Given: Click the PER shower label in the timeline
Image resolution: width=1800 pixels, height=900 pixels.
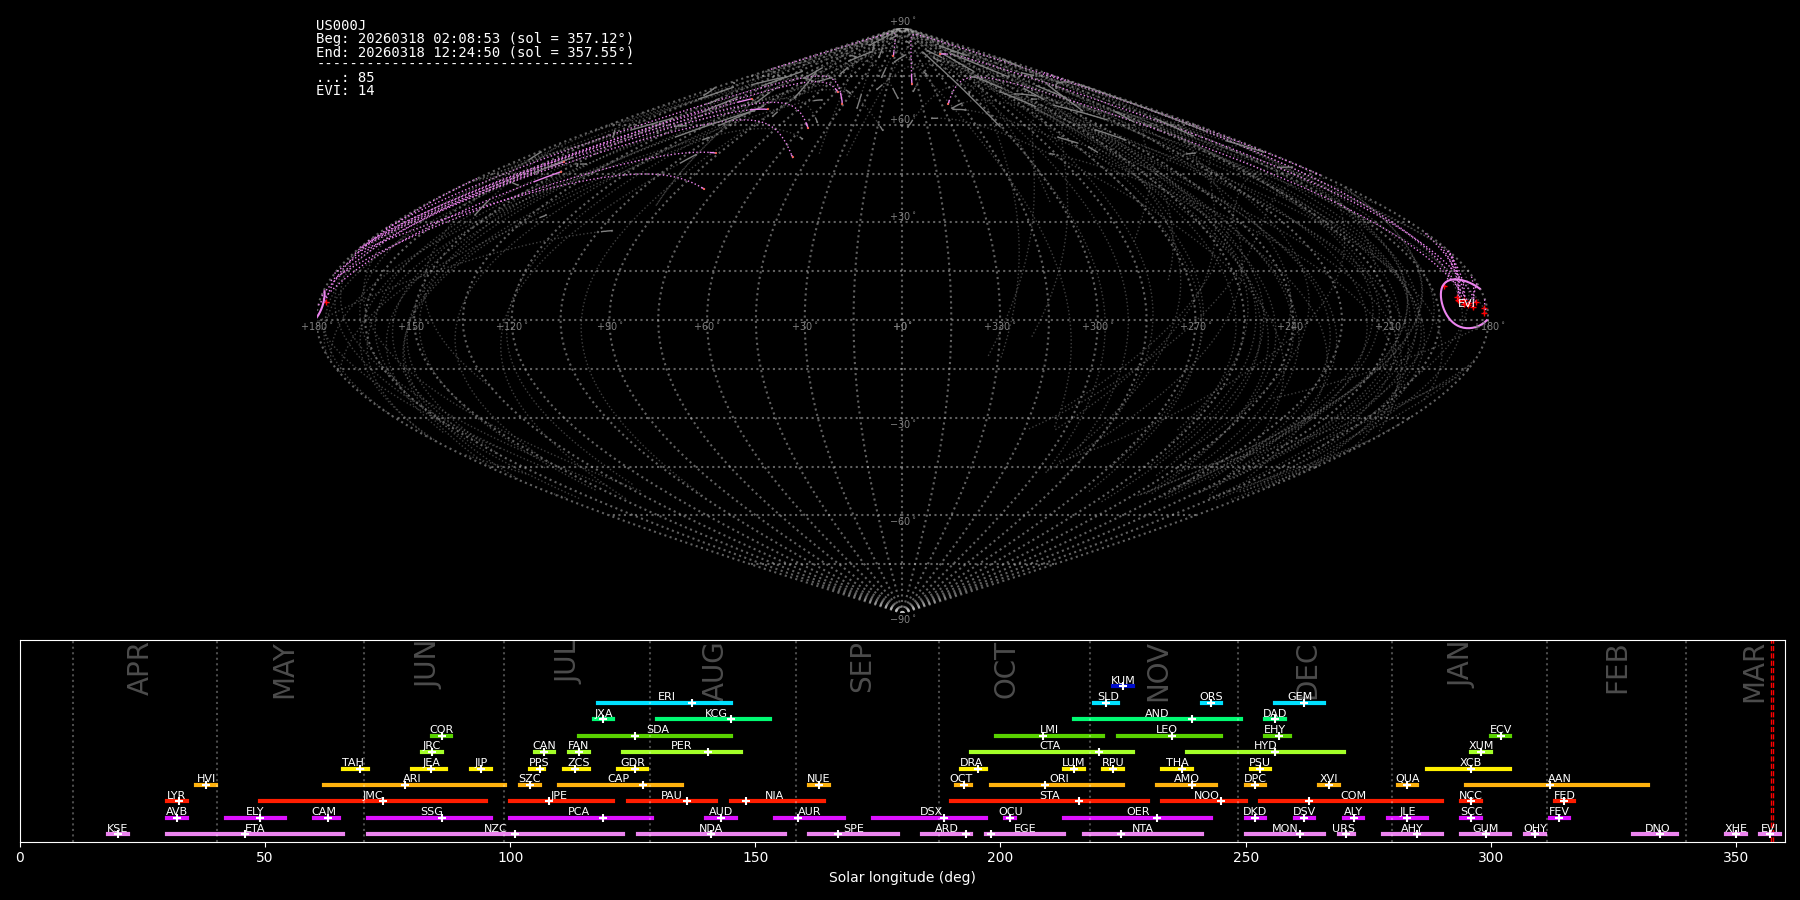Looking at the screenshot, I should (681, 746).
